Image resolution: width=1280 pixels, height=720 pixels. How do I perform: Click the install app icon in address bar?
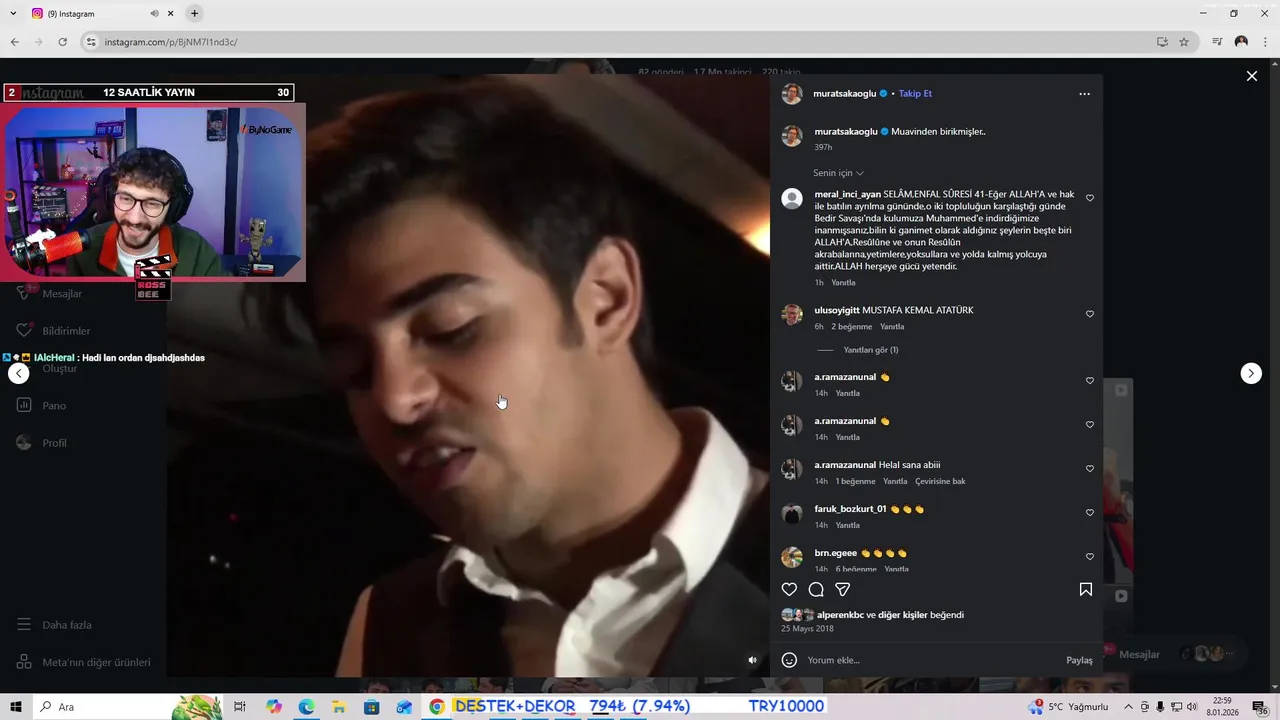click(x=1162, y=42)
